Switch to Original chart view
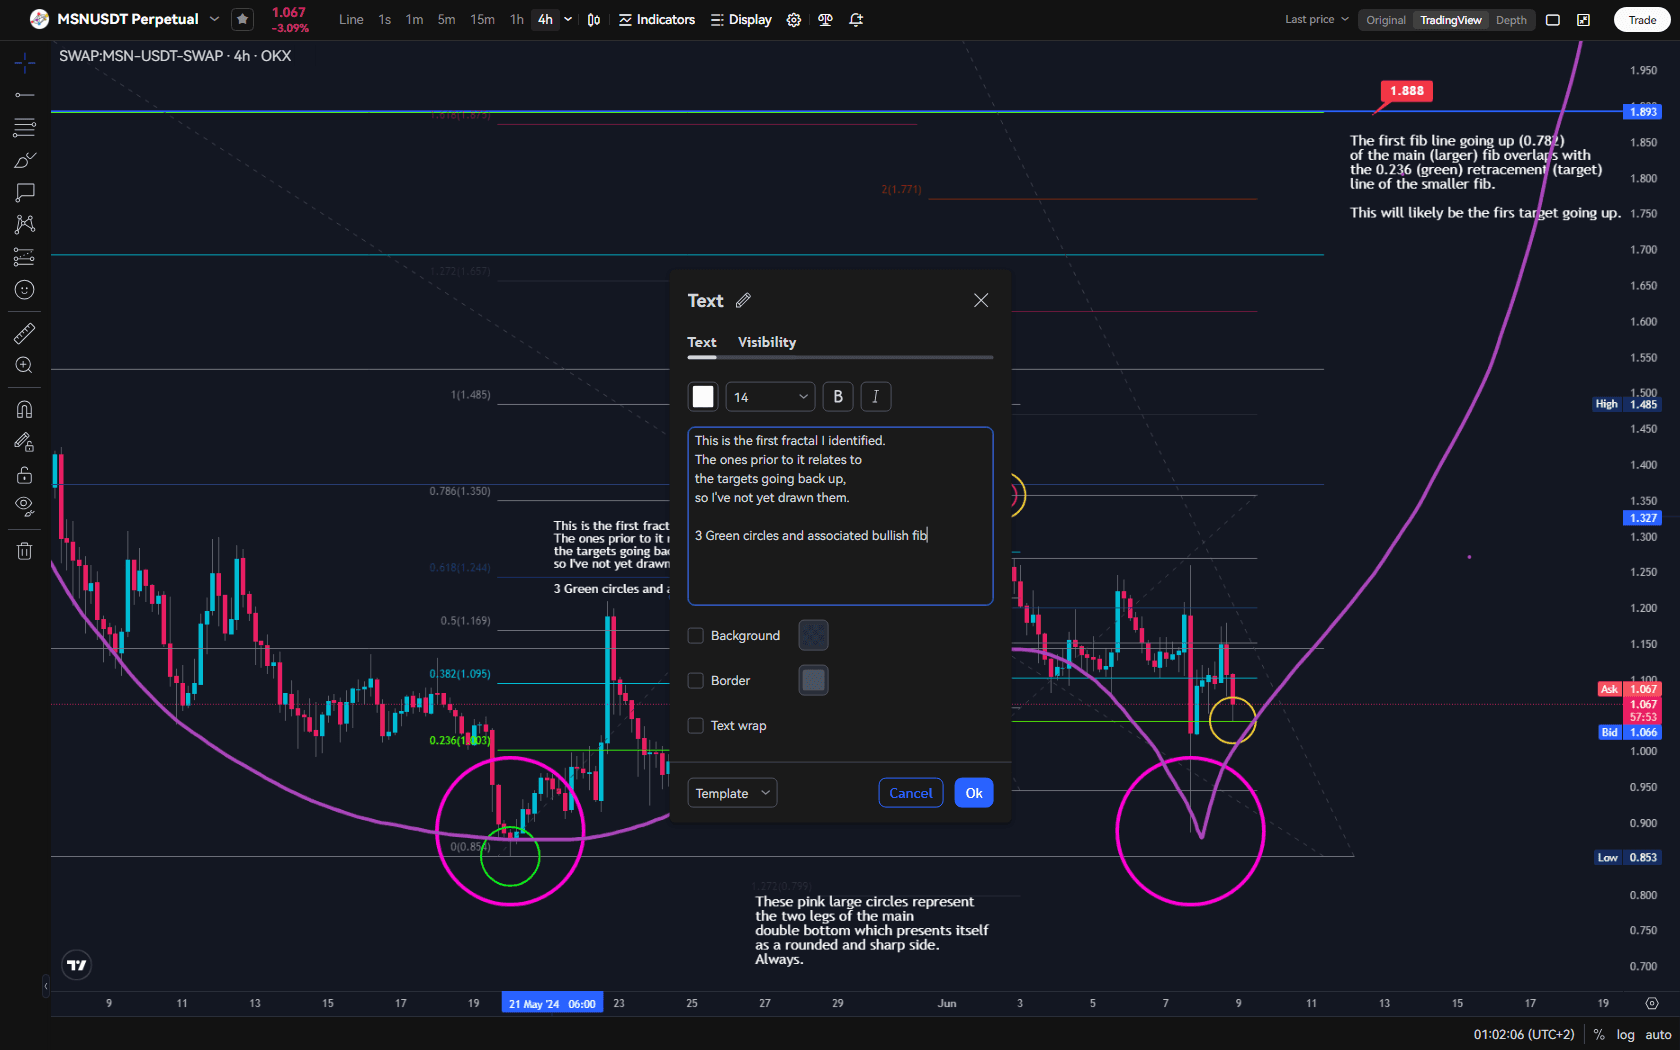Image resolution: width=1680 pixels, height=1050 pixels. point(1386,20)
